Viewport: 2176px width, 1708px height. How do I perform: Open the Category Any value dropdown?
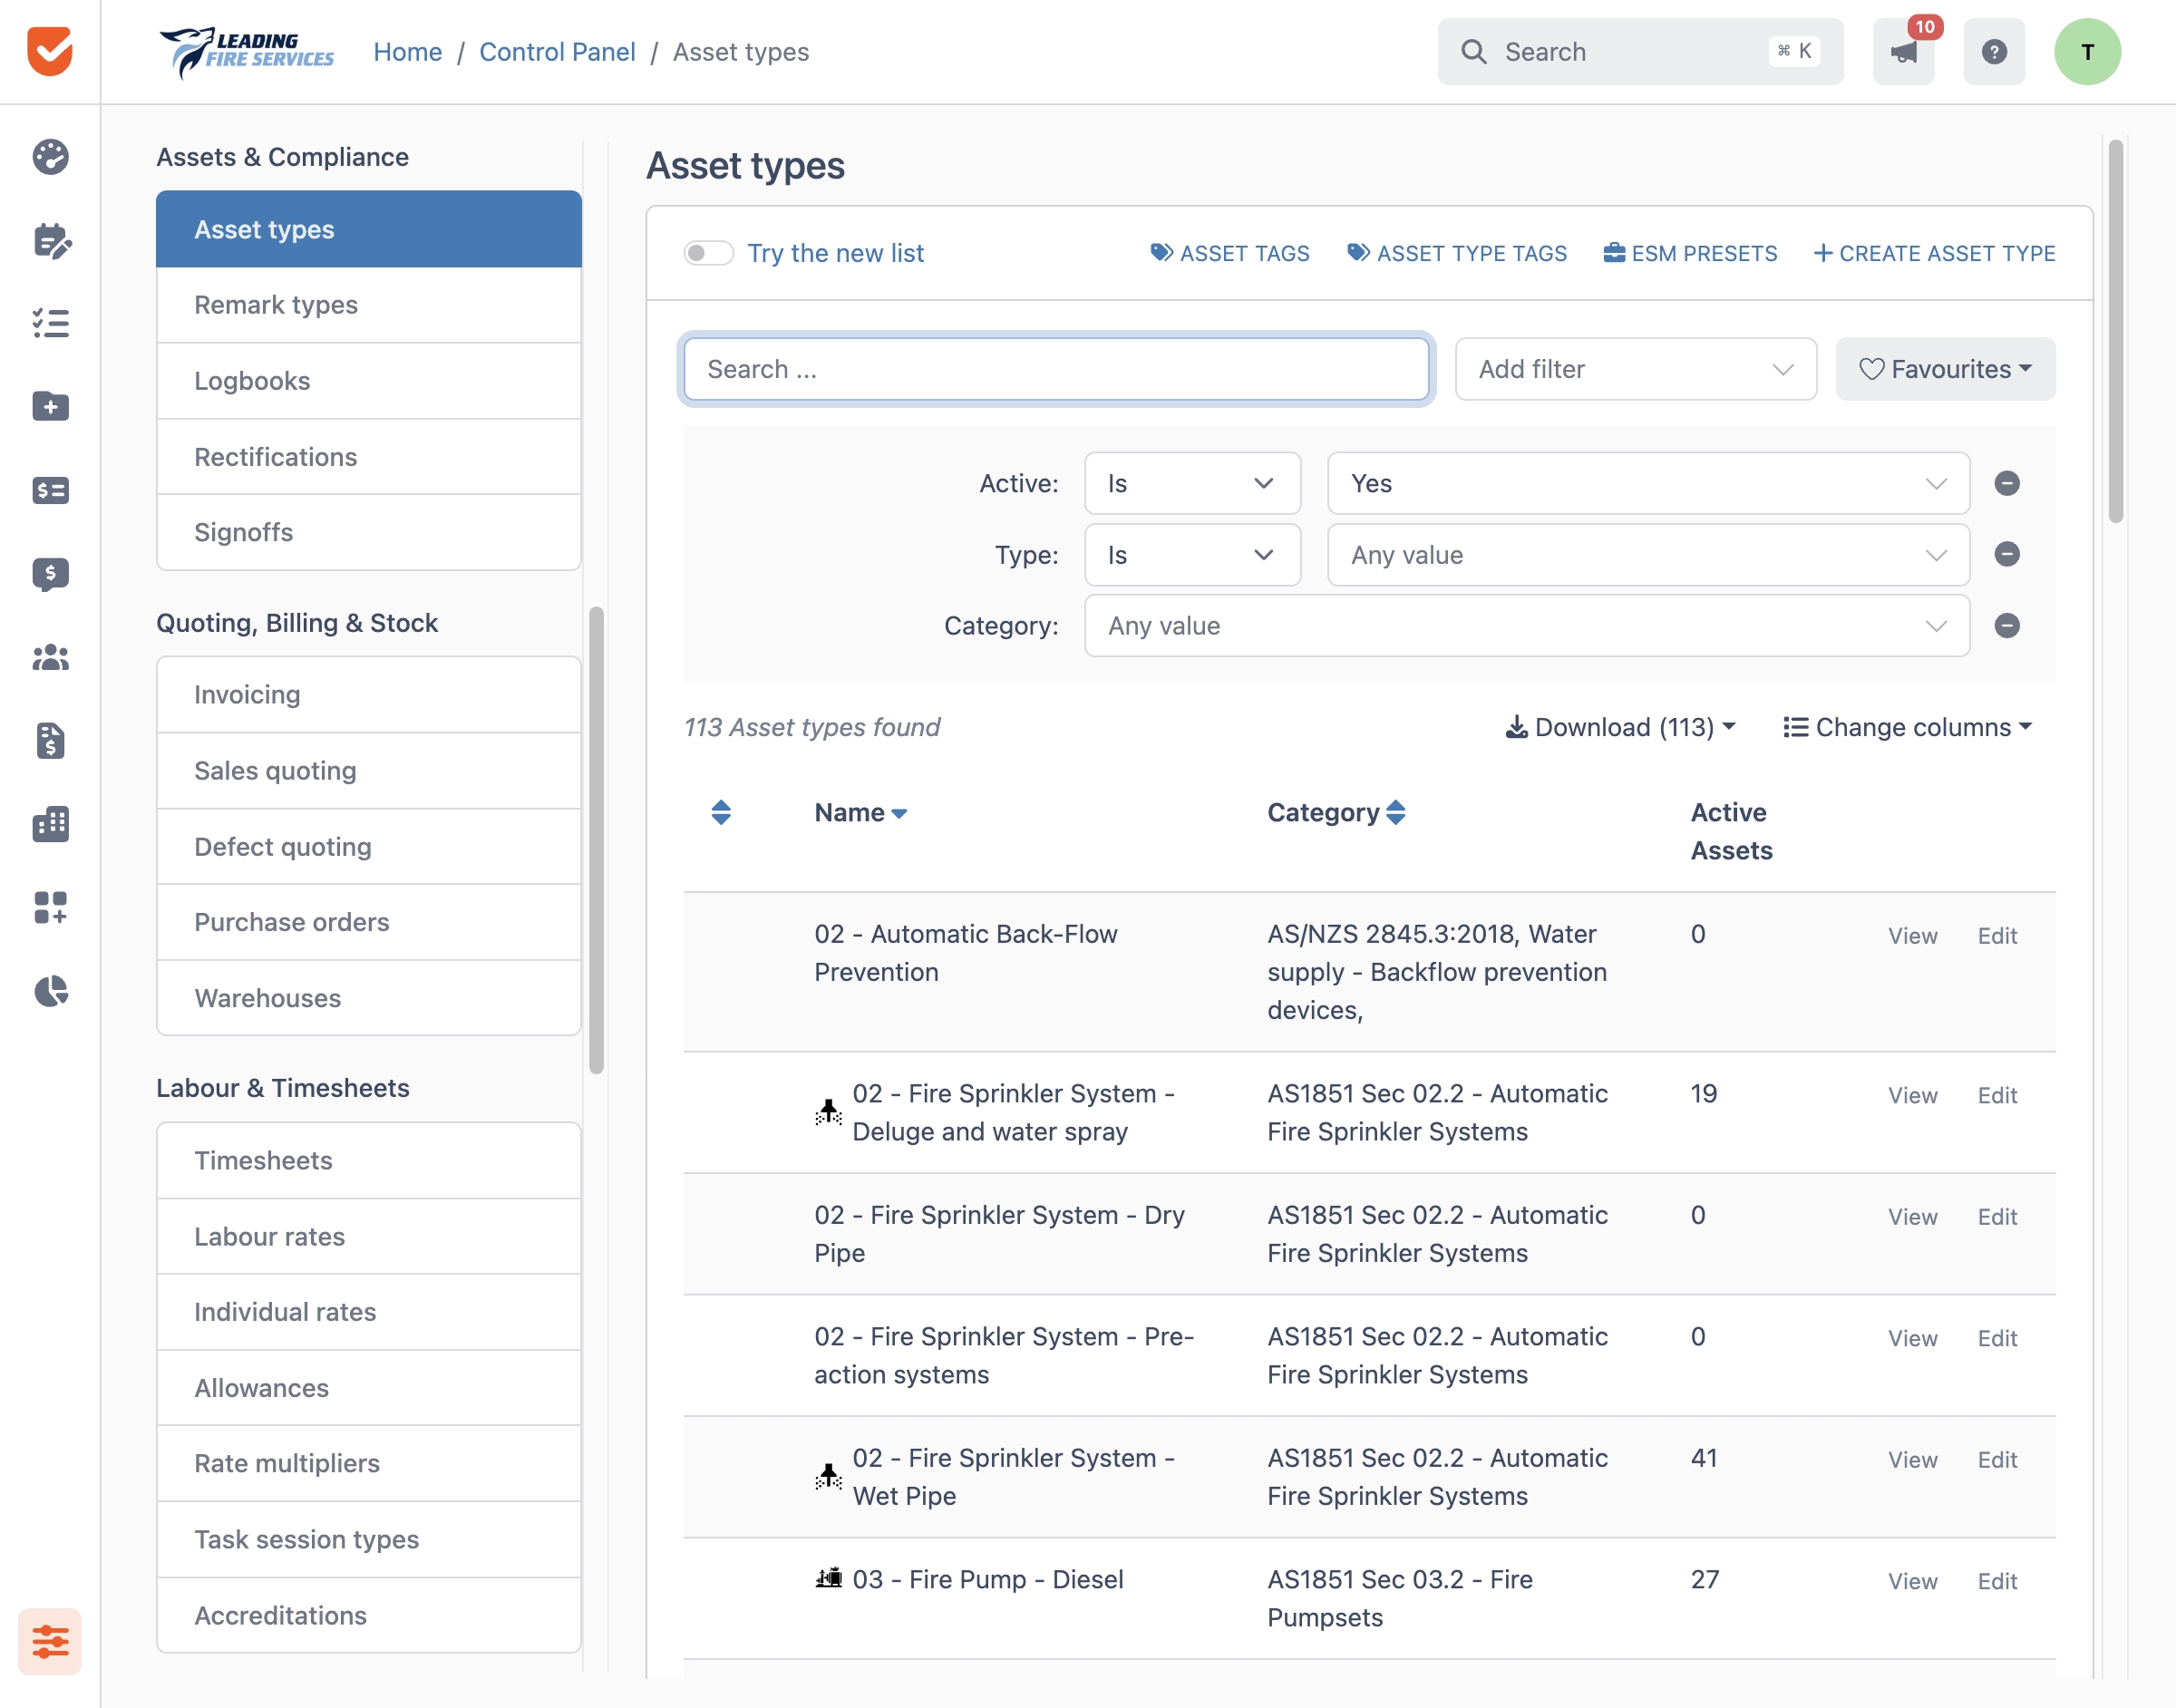(1526, 625)
